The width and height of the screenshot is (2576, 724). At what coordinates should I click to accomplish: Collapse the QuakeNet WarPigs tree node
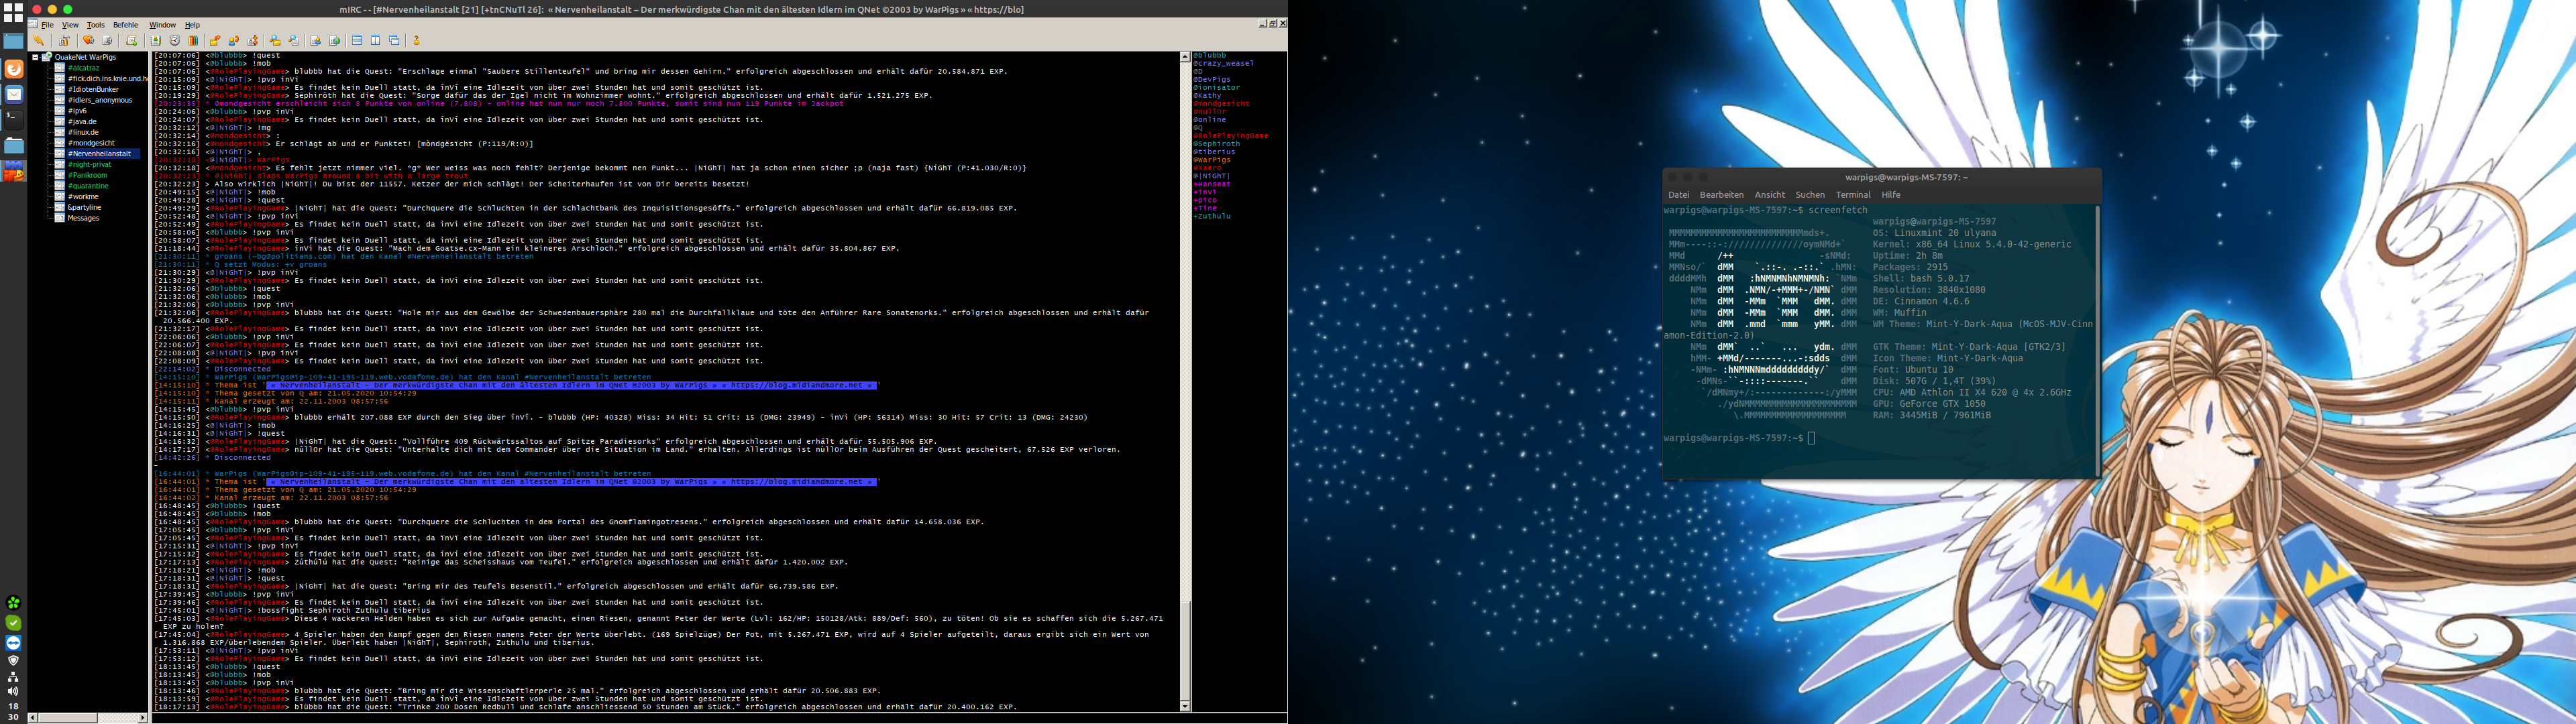pos(36,57)
